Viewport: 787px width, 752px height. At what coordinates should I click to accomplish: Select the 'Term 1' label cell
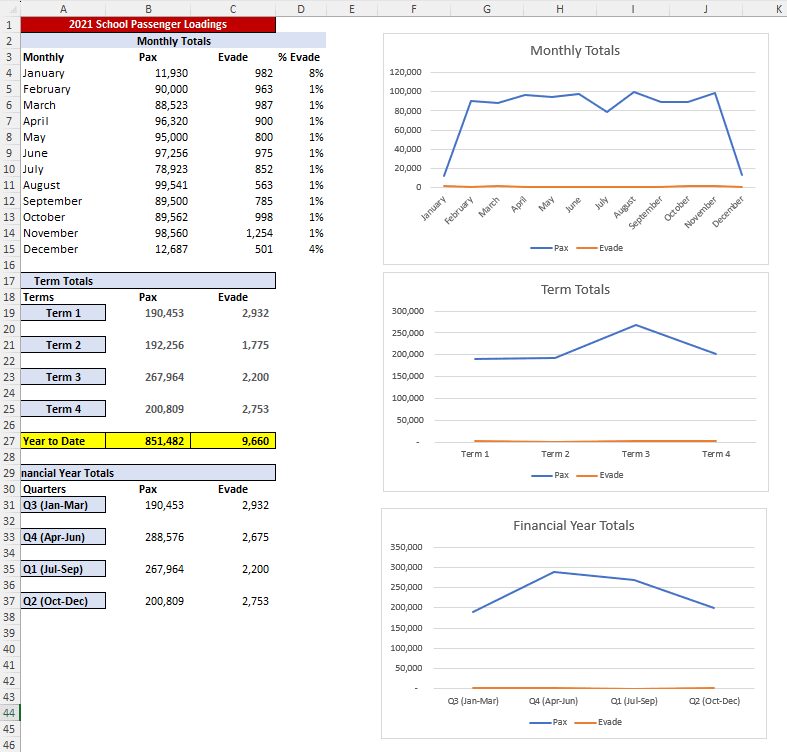(63, 313)
